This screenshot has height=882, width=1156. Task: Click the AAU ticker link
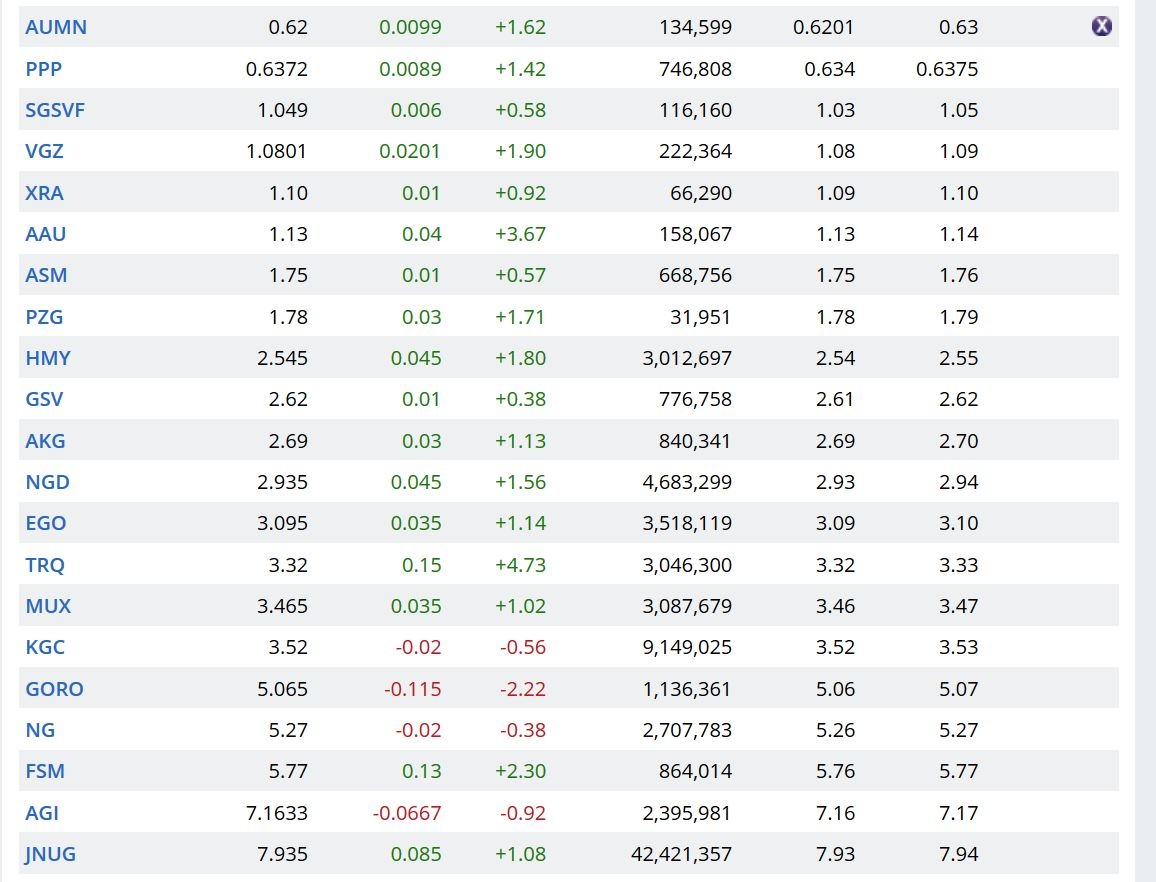[44, 234]
